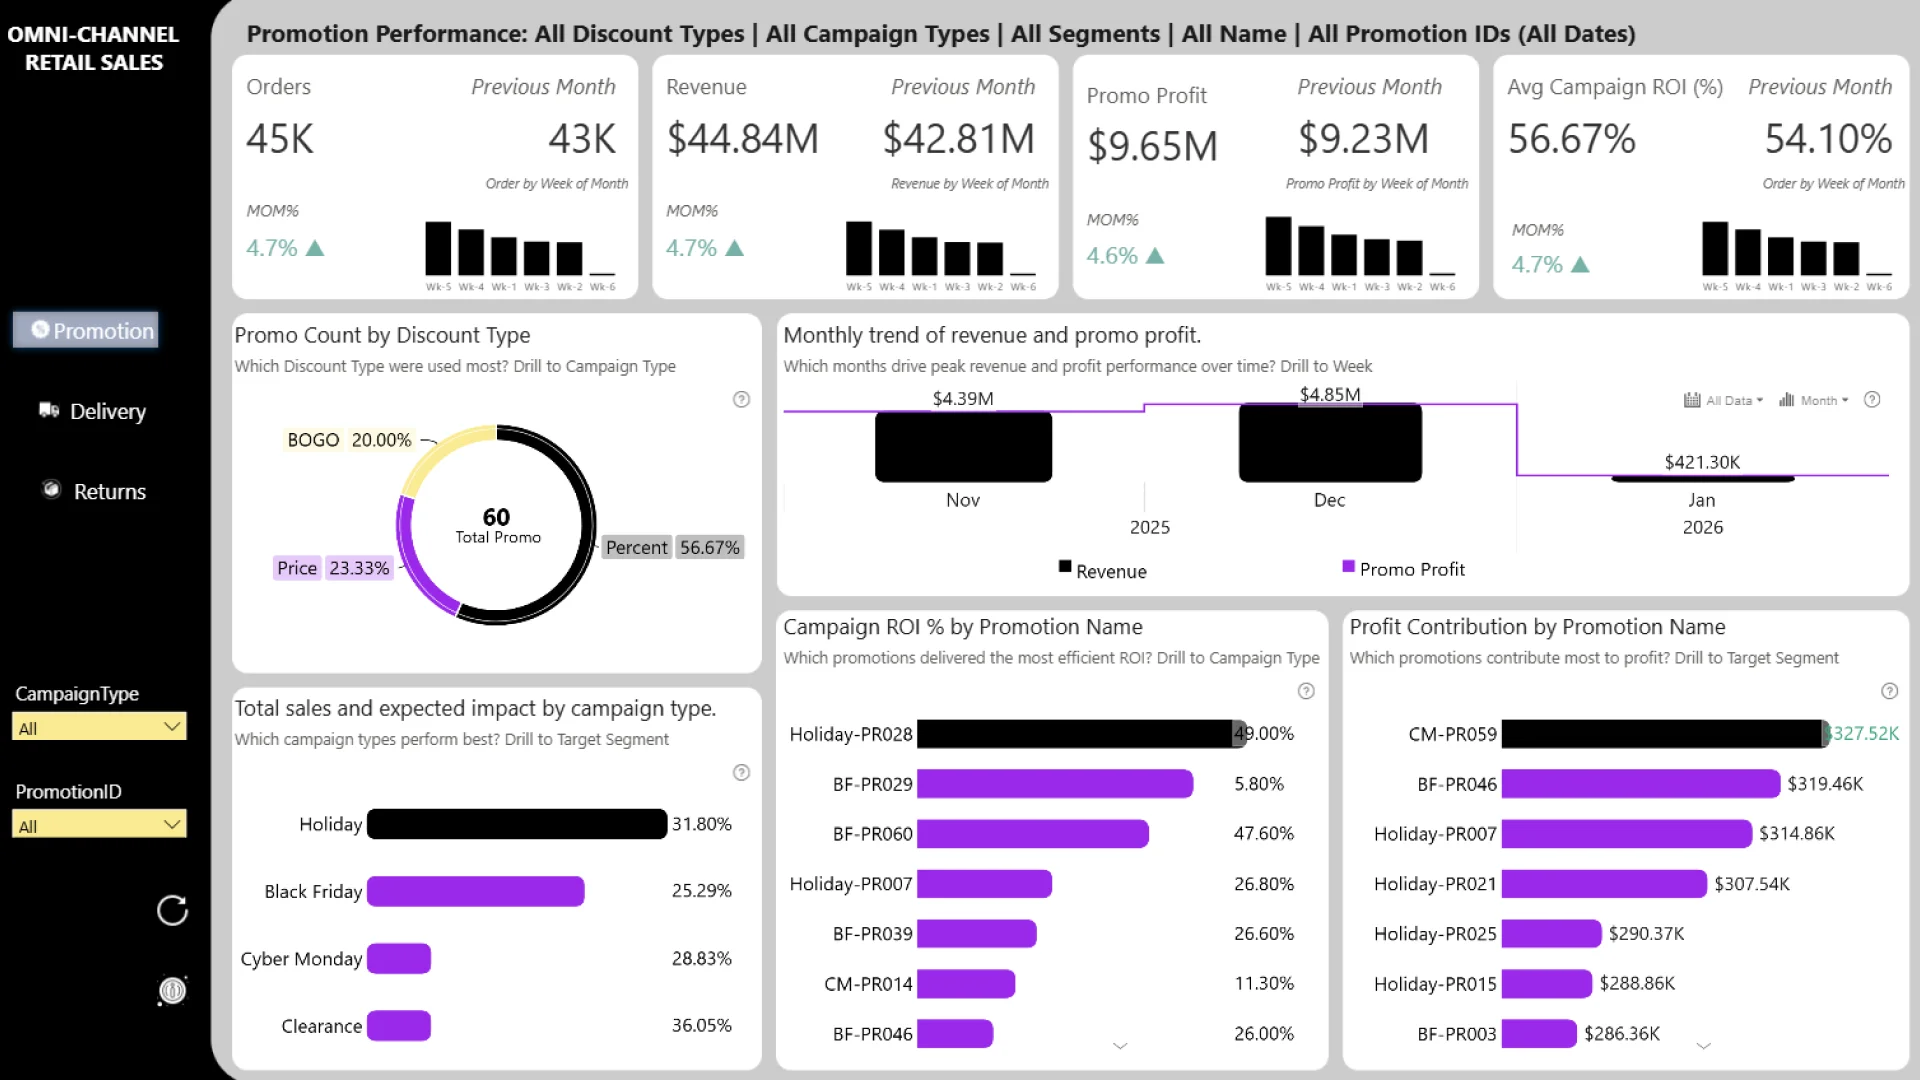Go to the Delivery page
The image size is (1920, 1080).
(x=93, y=411)
